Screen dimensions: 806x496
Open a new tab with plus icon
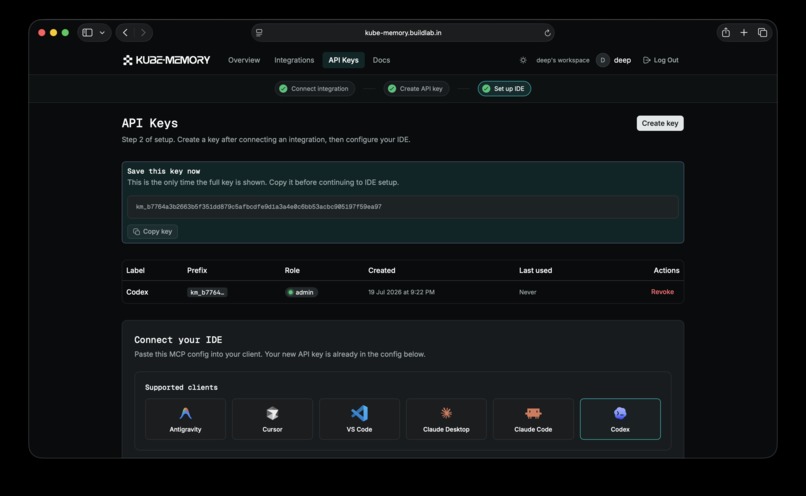click(744, 32)
